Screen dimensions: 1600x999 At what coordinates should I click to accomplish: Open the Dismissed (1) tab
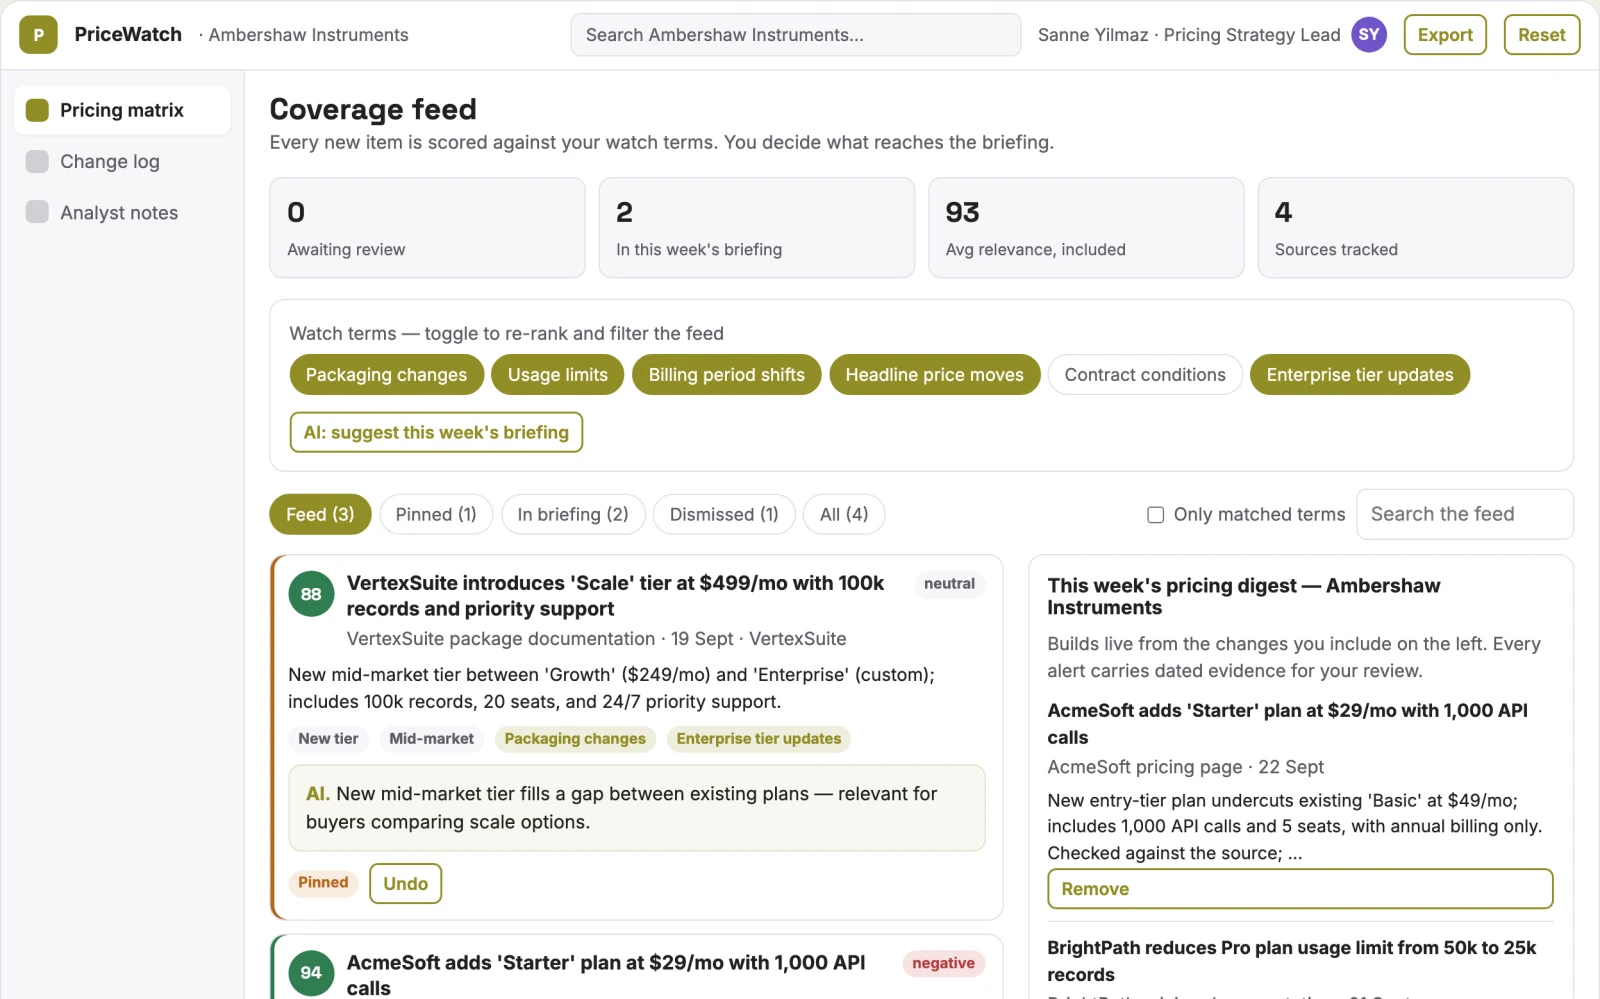(x=724, y=514)
